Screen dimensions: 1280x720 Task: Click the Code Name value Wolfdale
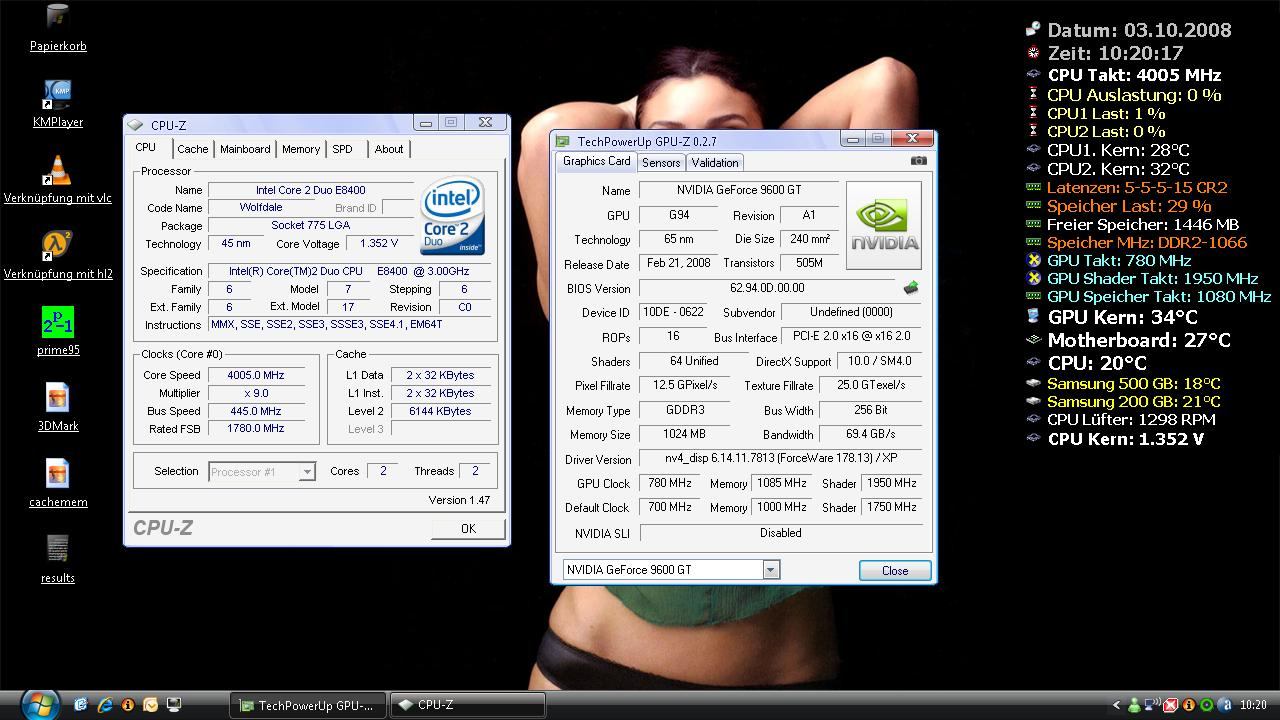261,207
